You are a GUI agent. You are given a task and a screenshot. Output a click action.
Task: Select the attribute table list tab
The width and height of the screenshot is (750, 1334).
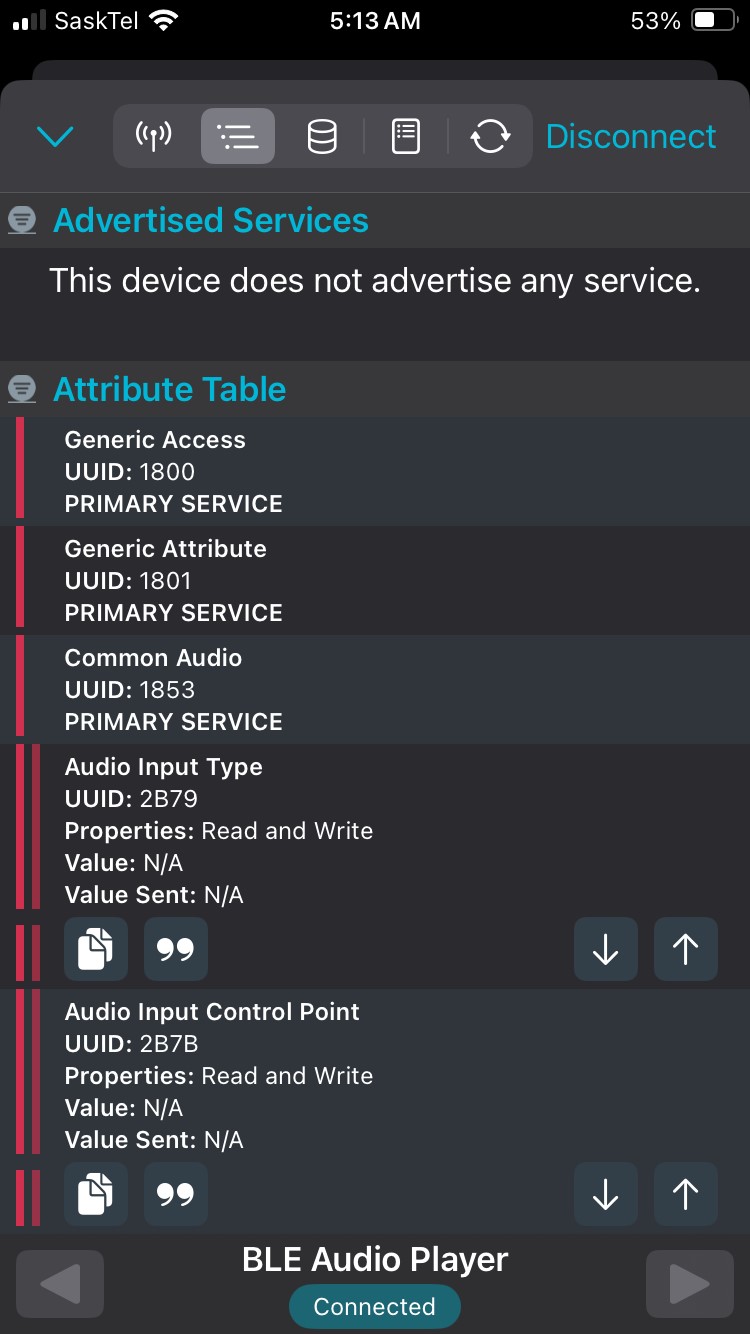pos(238,136)
